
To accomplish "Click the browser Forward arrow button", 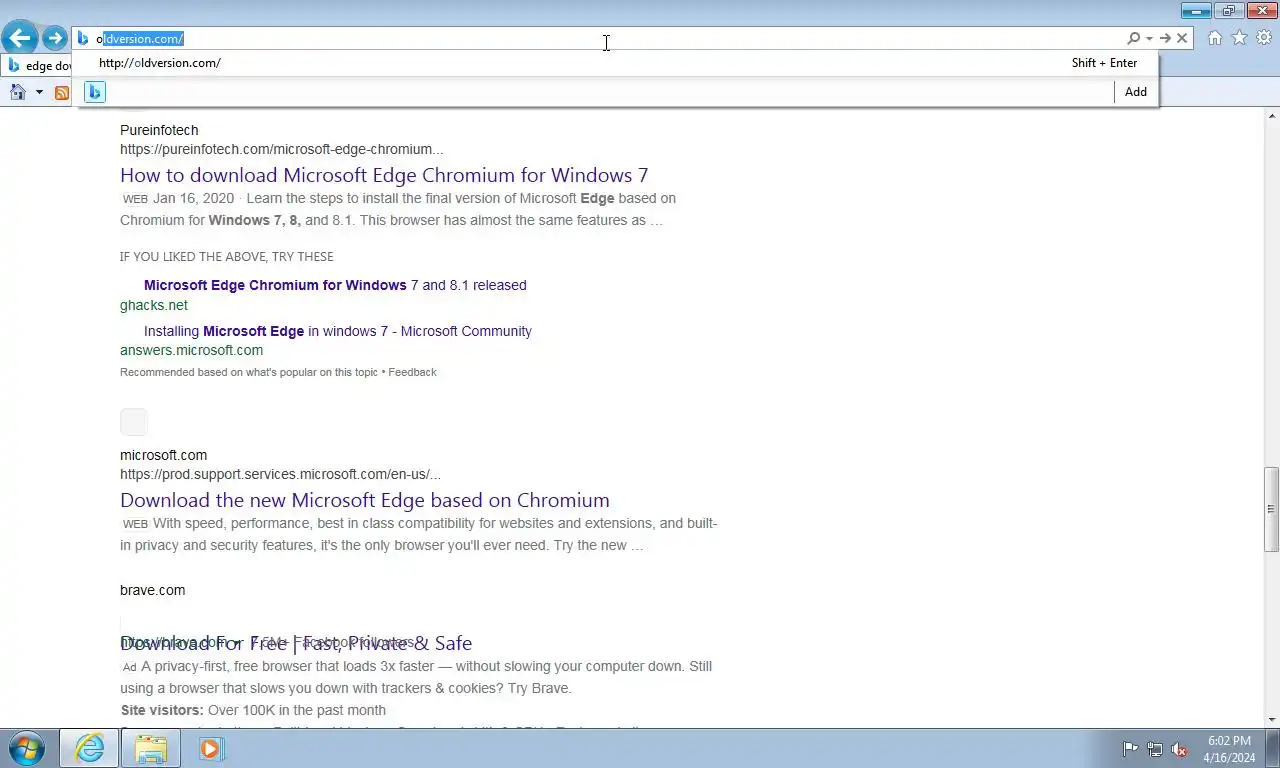I will [x=54, y=39].
